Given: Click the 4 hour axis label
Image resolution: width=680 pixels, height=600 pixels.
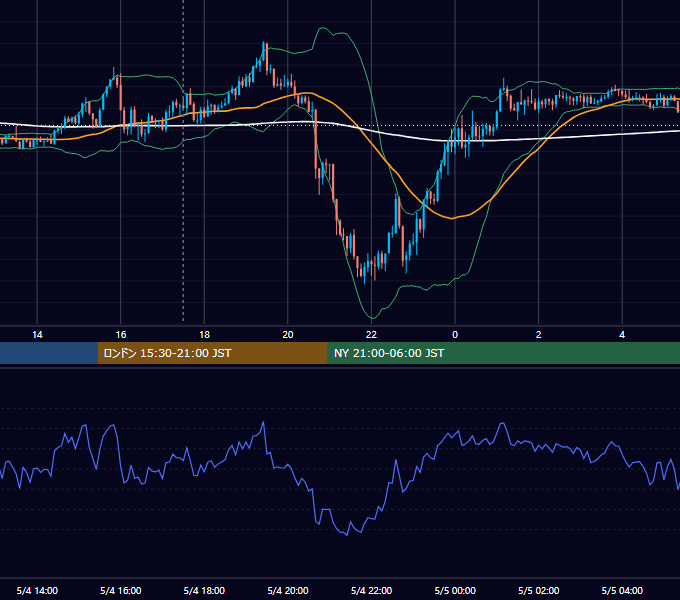Looking at the screenshot, I should click(622, 335).
